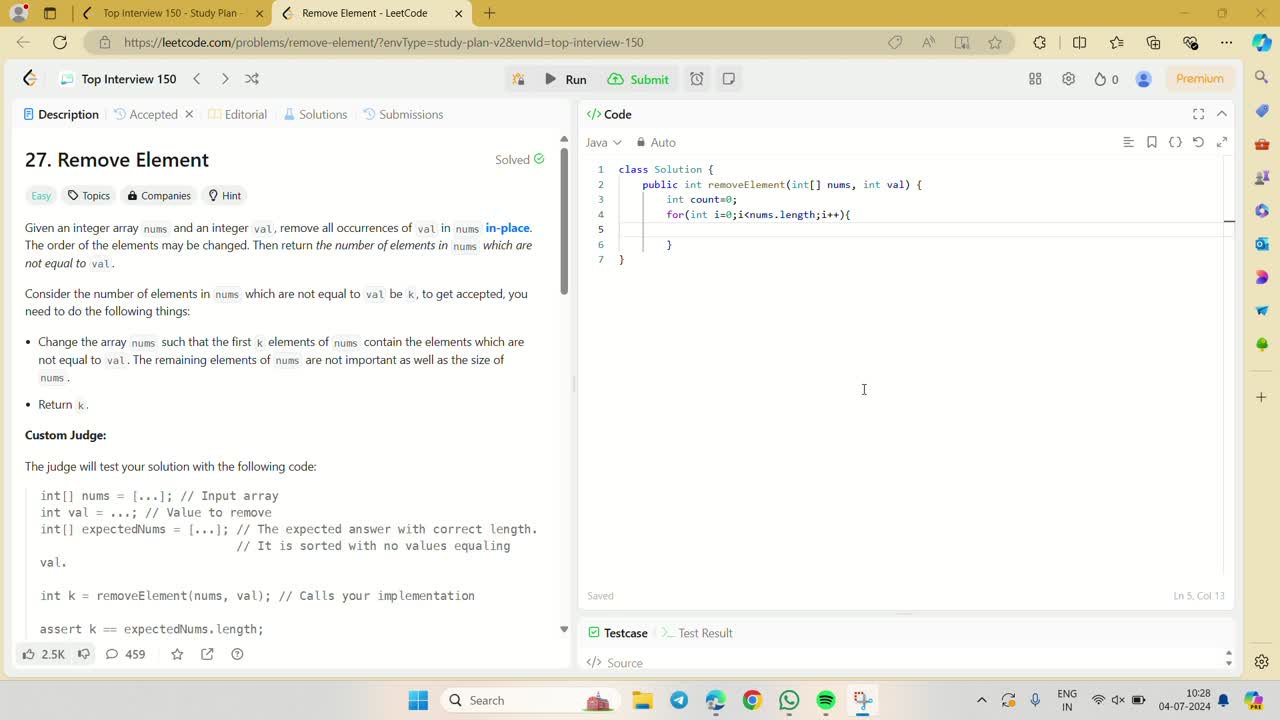Open the Submissions tab
This screenshot has width=1280, height=720.
[403, 114]
